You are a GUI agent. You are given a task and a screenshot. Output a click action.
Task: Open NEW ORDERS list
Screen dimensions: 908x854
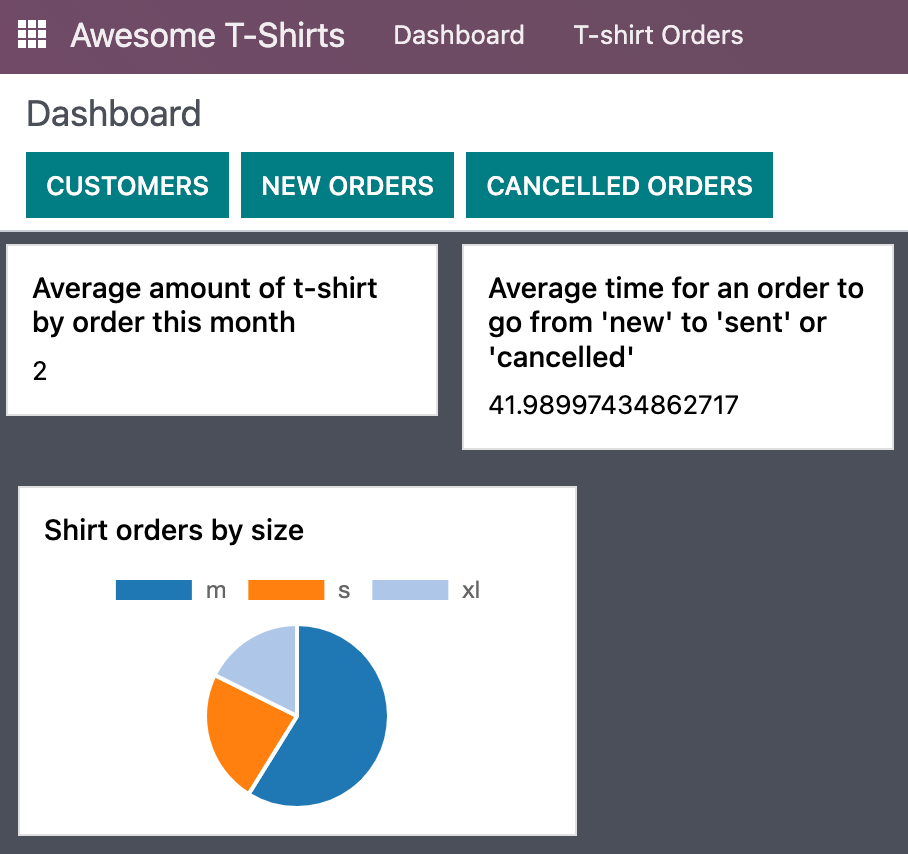pos(347,185)
